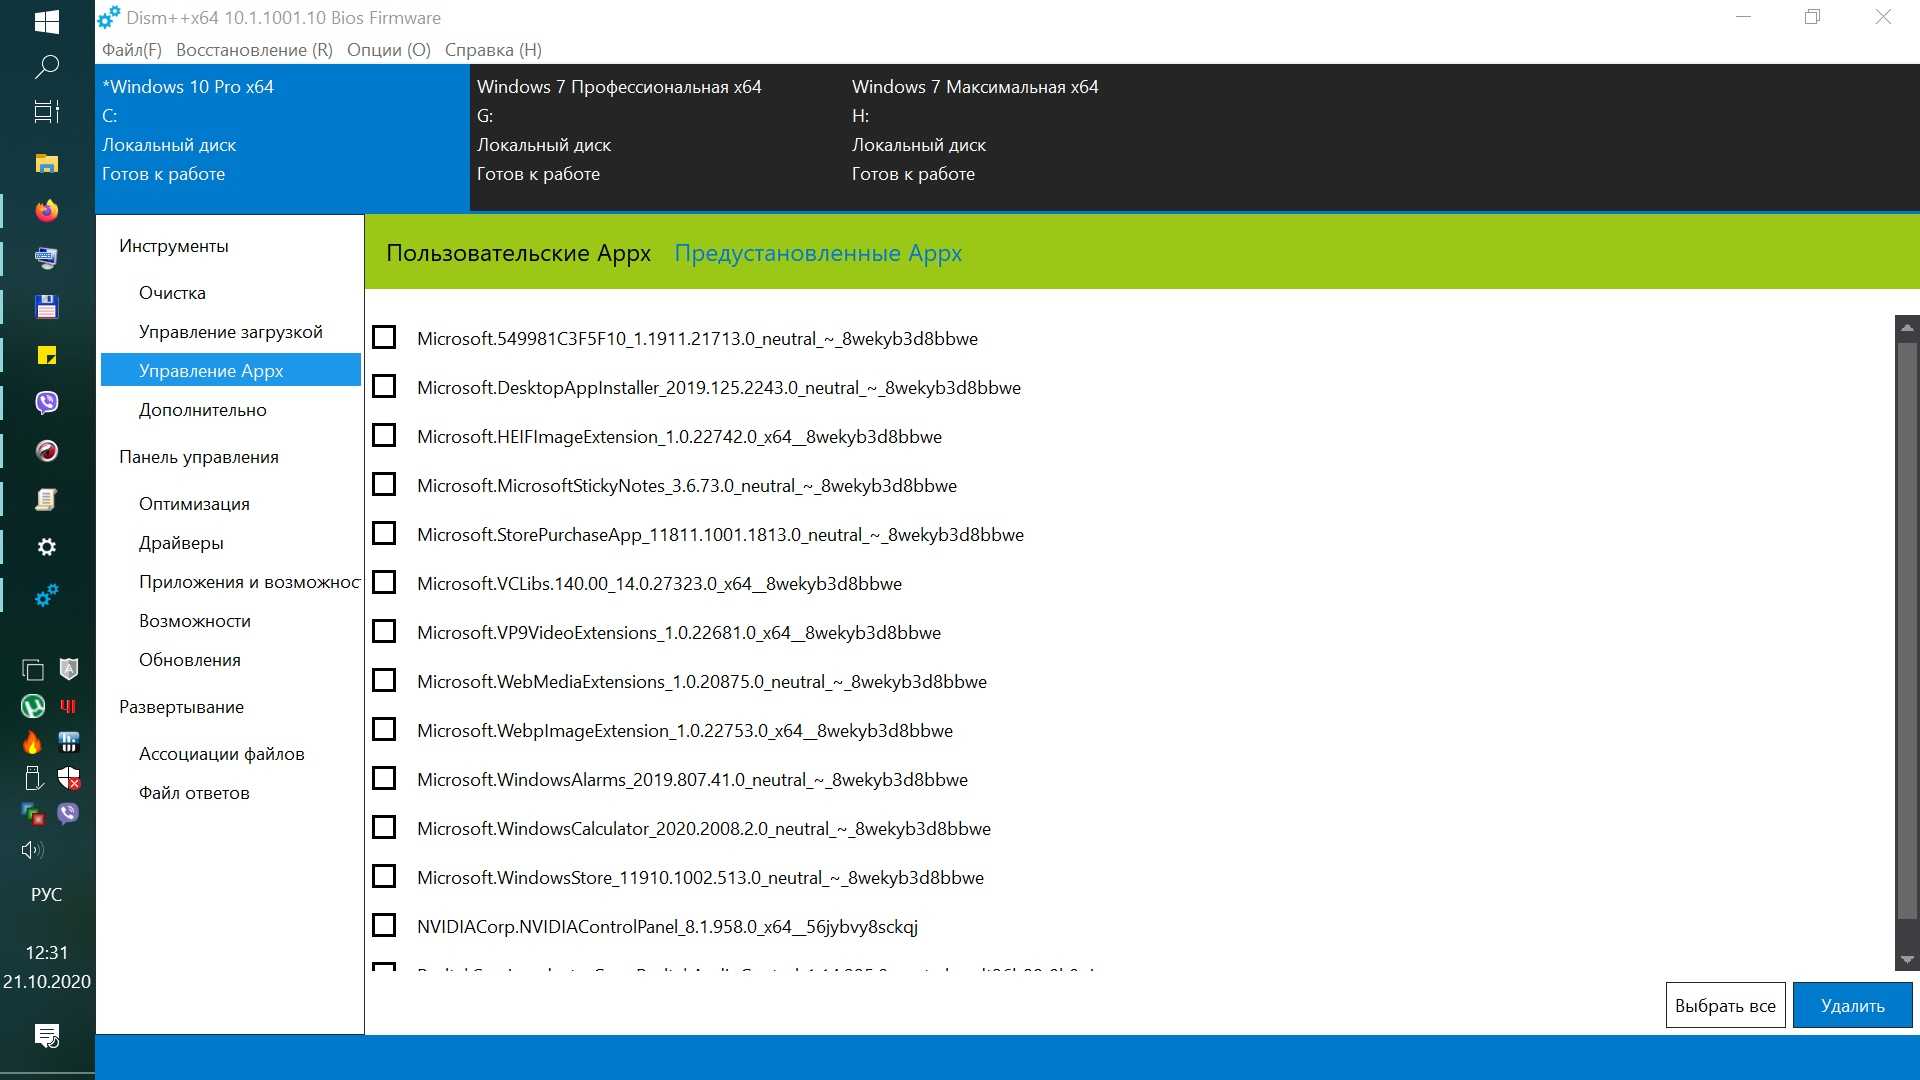
Task: Click scrollbar down arrow in Appx list
Action: tap(1907, 959)
